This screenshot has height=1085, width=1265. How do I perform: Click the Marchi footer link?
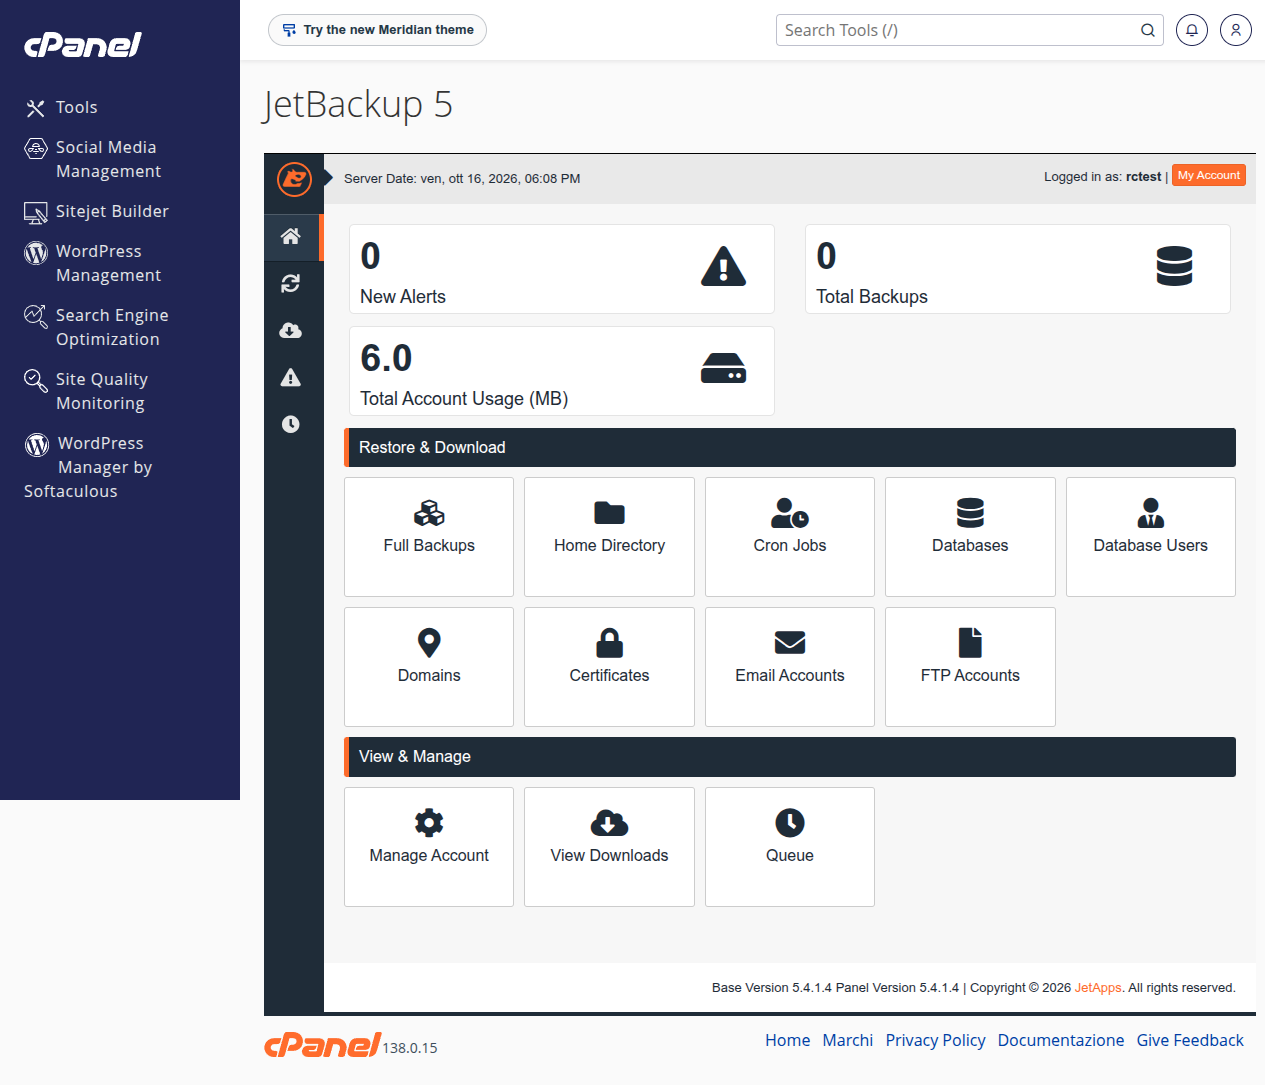pos(848,1040)
